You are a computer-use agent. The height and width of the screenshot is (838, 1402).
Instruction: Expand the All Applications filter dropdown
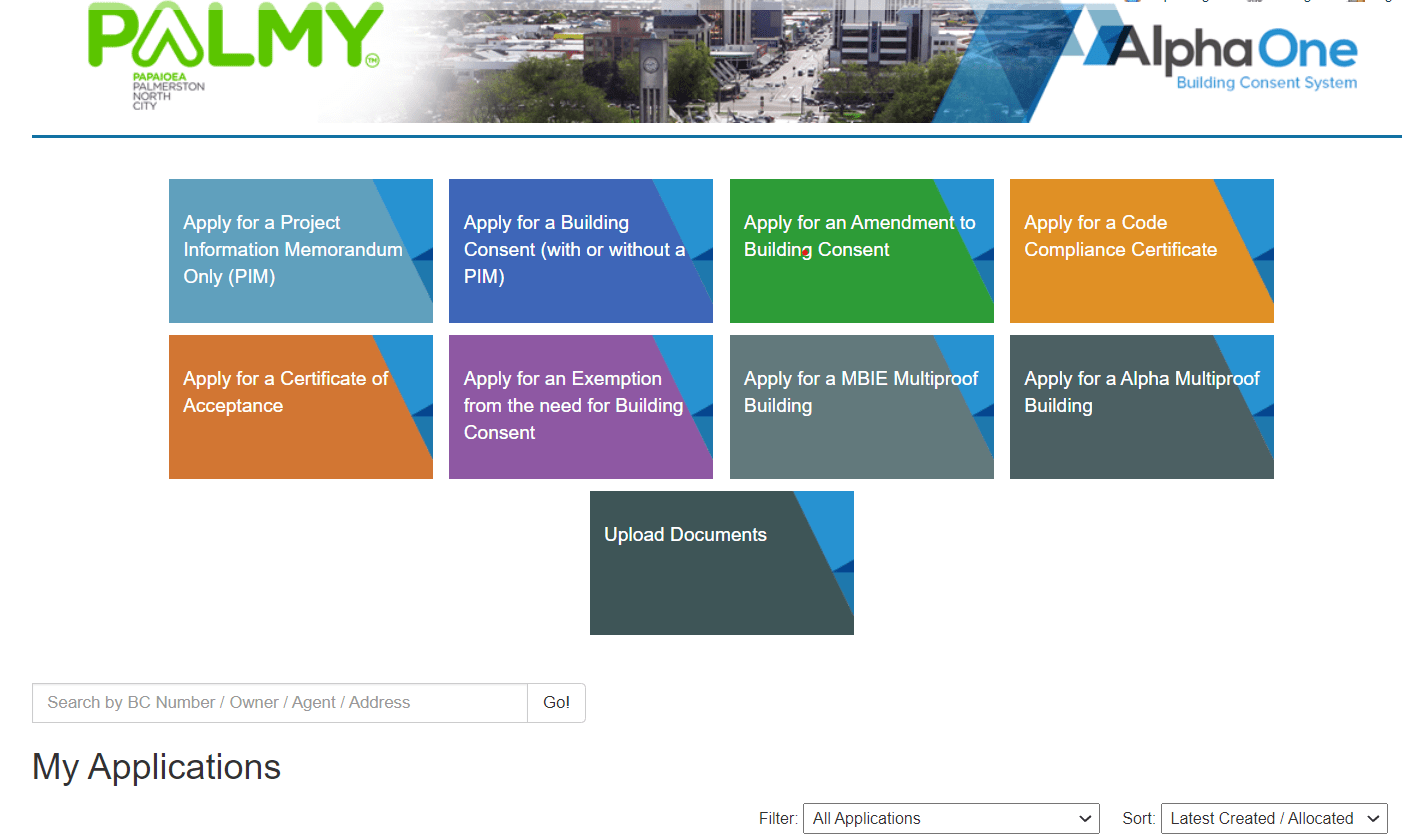(951, 818)
